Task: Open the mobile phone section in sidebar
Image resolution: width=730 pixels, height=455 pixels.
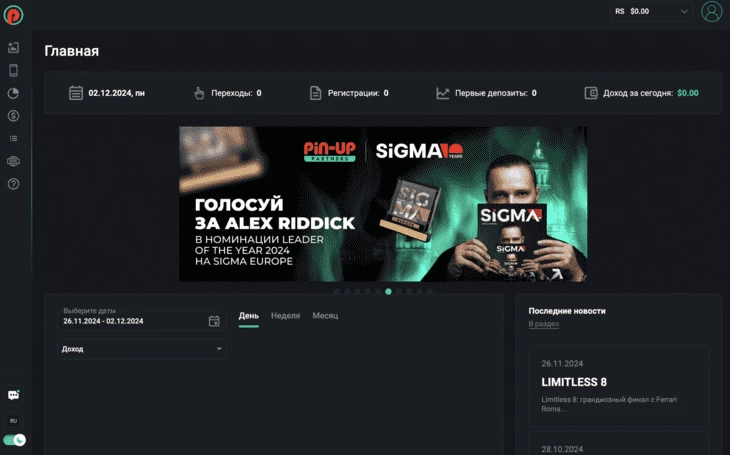Action: click(14, 70)
